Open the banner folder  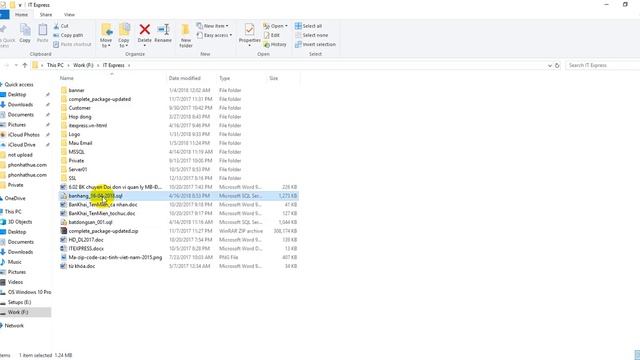(x=76, y=90)
